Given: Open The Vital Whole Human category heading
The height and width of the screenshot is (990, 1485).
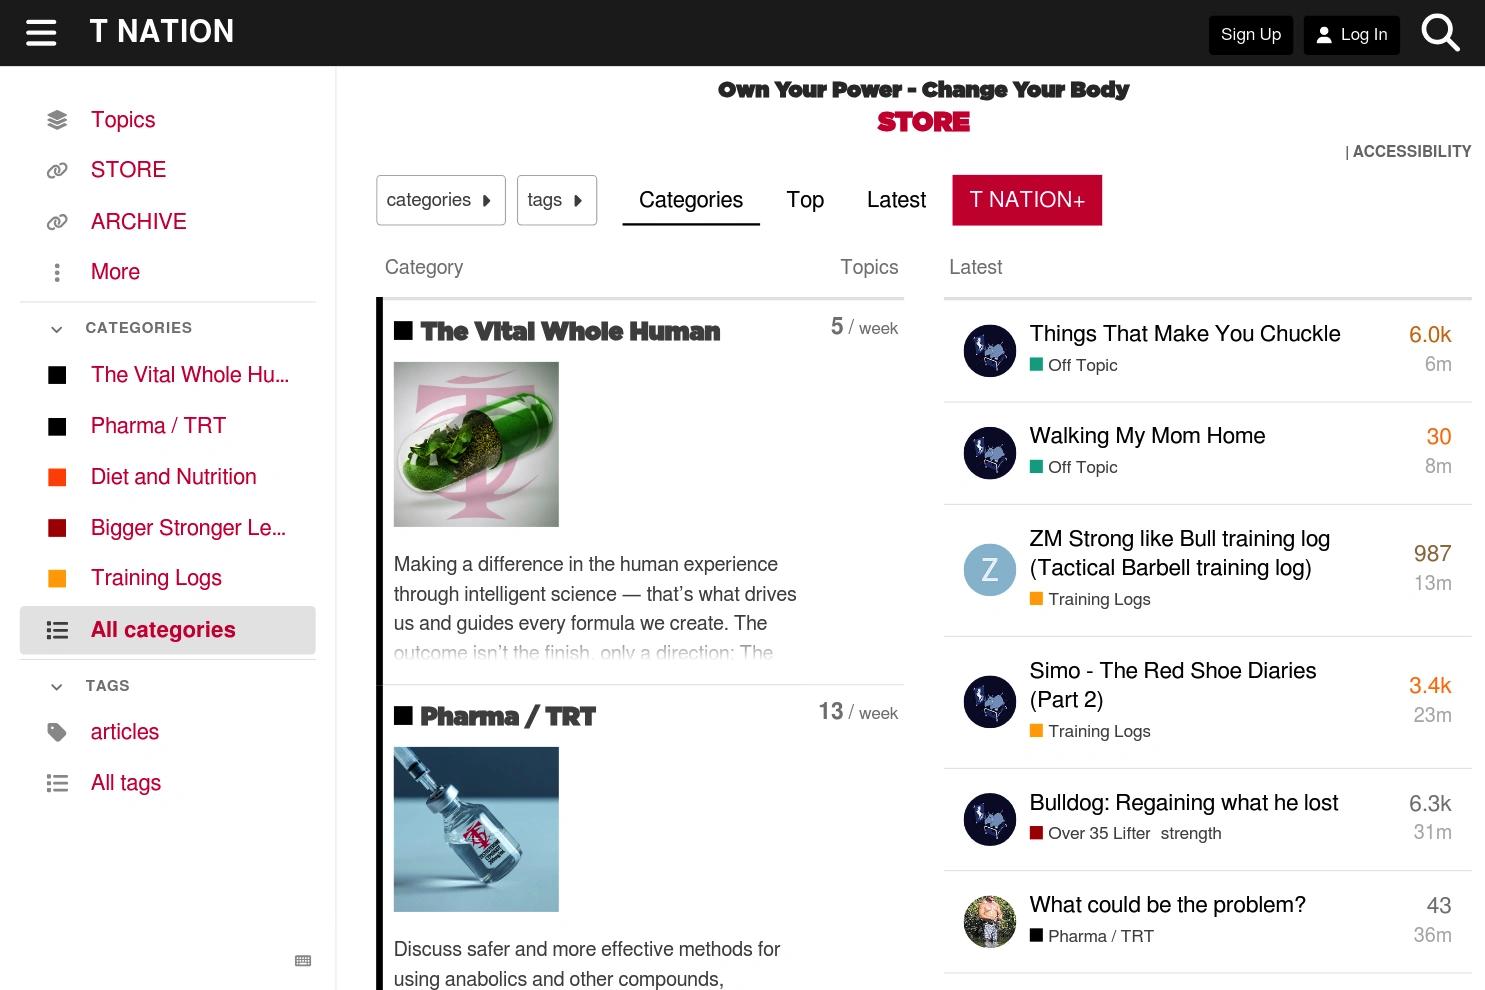Looking at the screenshot, I should tap(570, 331).
